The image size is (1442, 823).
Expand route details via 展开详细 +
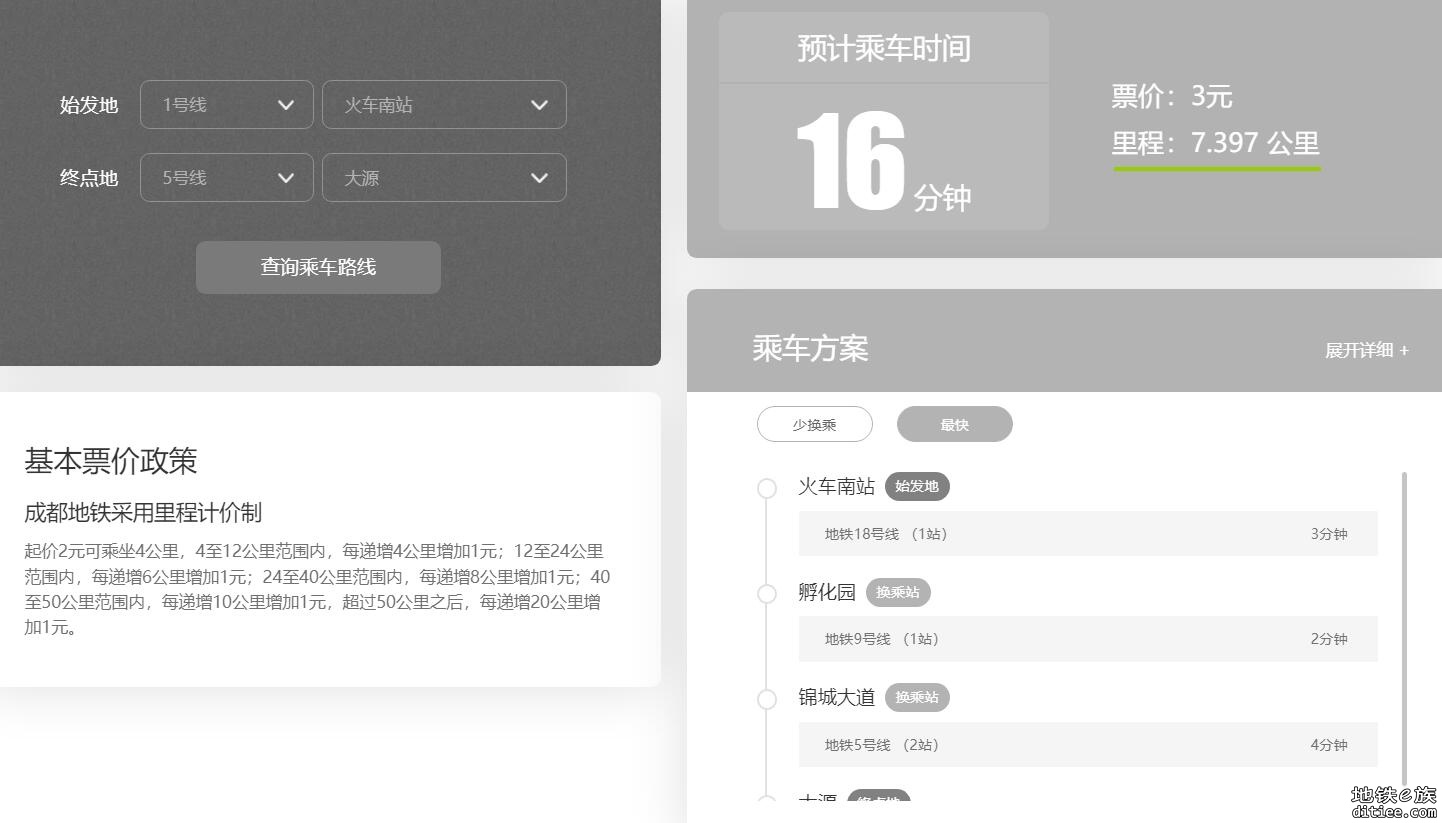1366,350
